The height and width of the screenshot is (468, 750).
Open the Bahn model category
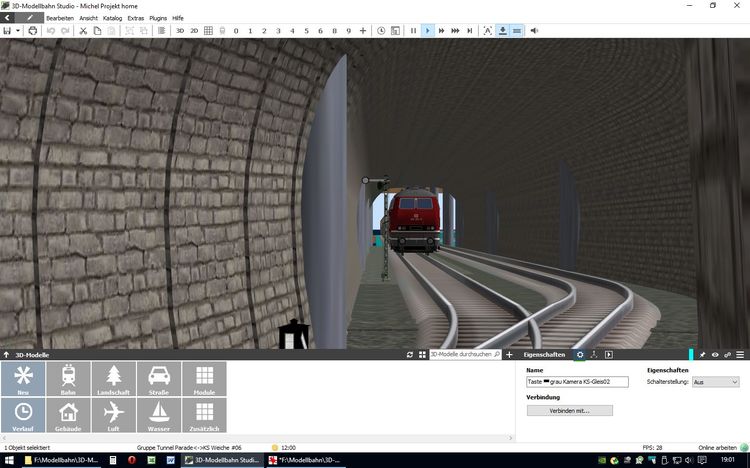click(x=68, y=379)
